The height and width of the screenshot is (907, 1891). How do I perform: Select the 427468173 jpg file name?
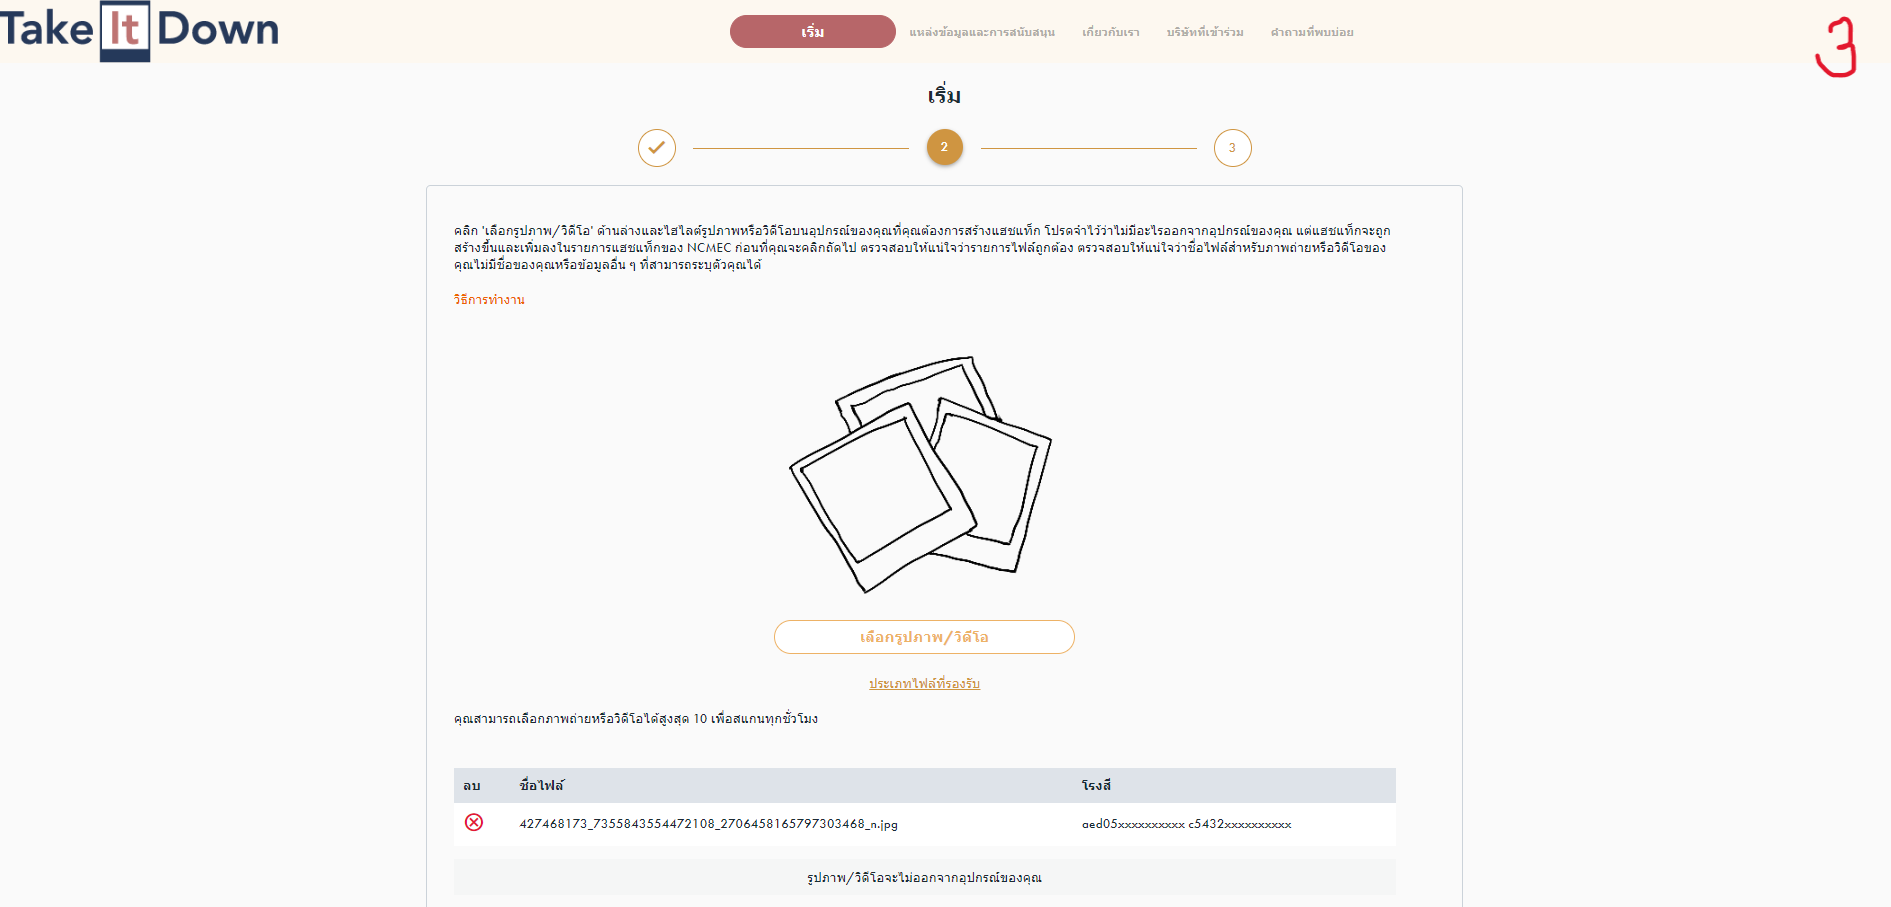708,824
